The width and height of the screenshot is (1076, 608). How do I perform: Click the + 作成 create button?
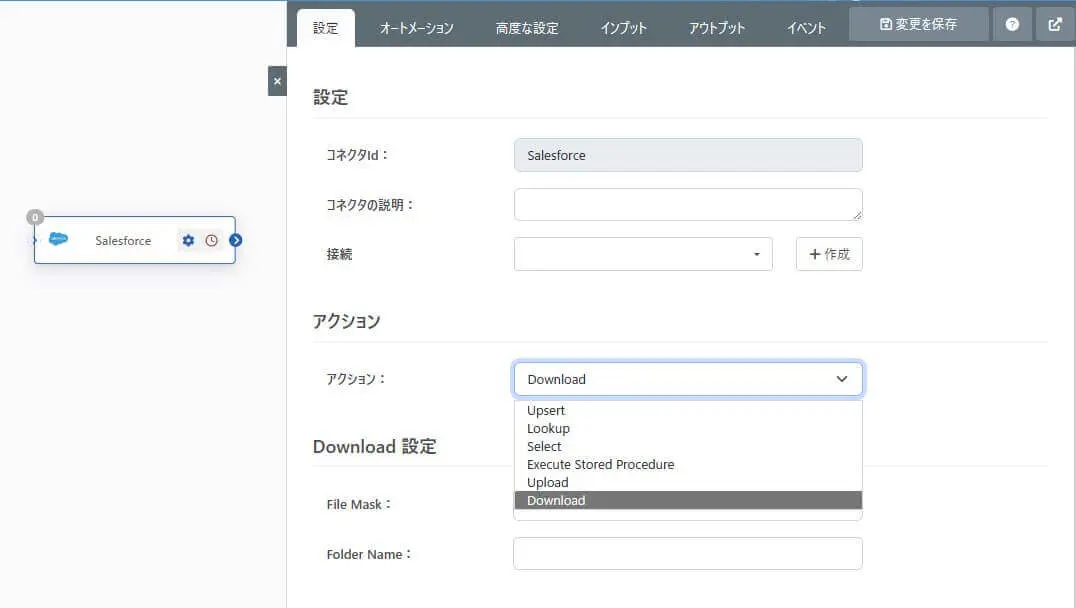tap(829, 254)
